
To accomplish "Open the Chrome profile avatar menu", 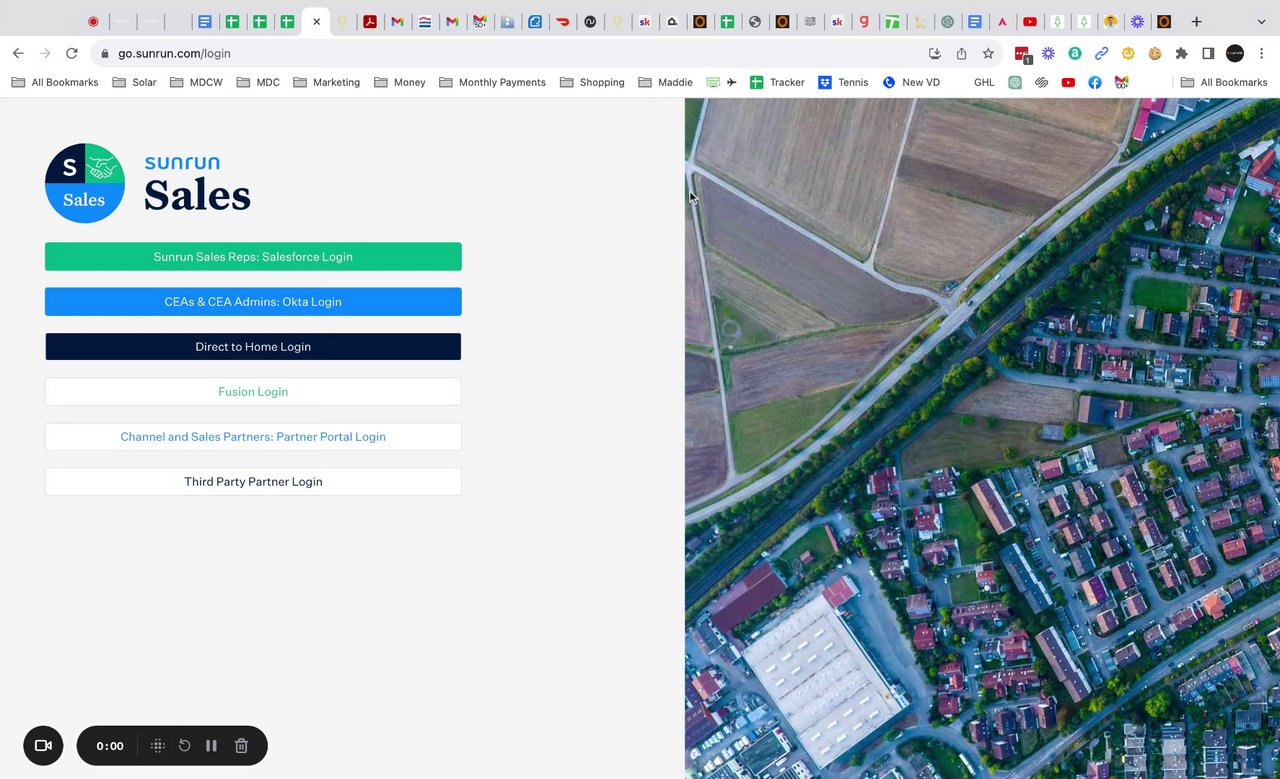I will tap(1235, 53).
